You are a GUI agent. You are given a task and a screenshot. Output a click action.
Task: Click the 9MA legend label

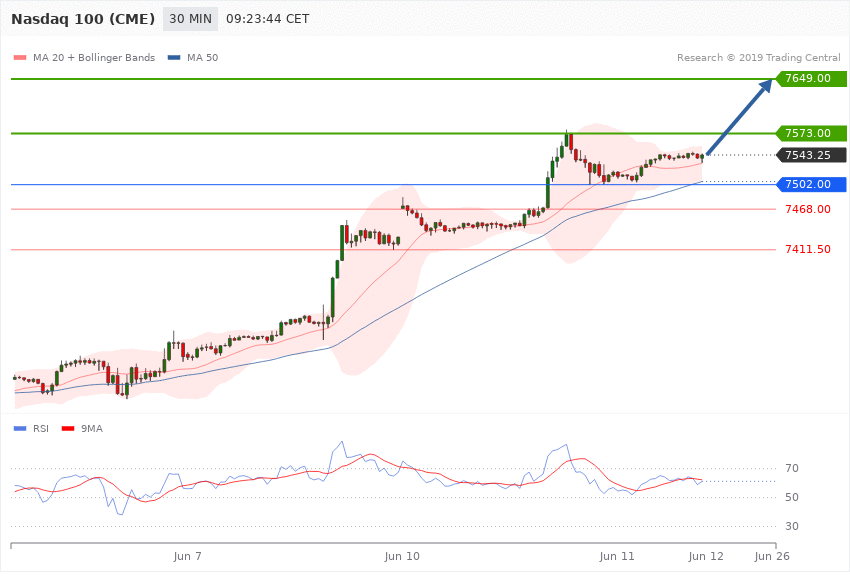(92, 429)
